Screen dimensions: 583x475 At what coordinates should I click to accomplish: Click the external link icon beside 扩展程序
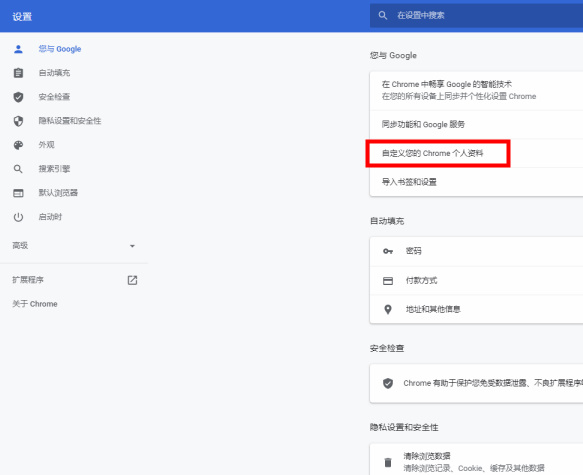click(132, 280)
